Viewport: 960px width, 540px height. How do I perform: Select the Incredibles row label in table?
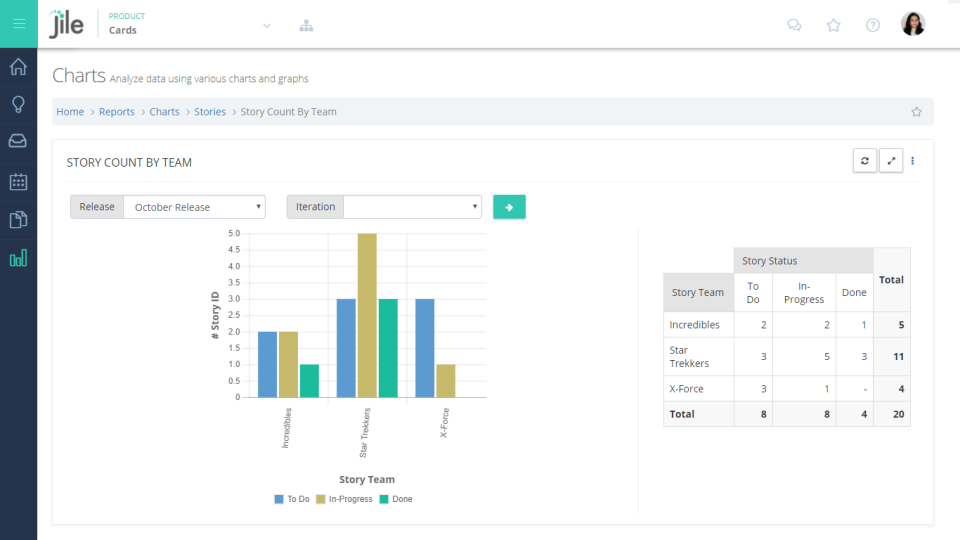tap(694, 324)
